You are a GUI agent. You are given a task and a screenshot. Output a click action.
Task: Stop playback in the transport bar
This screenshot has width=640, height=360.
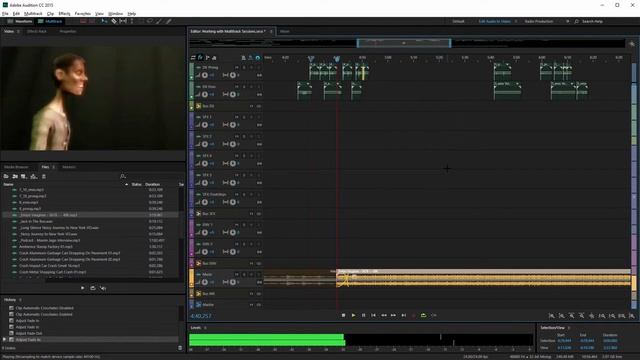(x=343, y=315)
